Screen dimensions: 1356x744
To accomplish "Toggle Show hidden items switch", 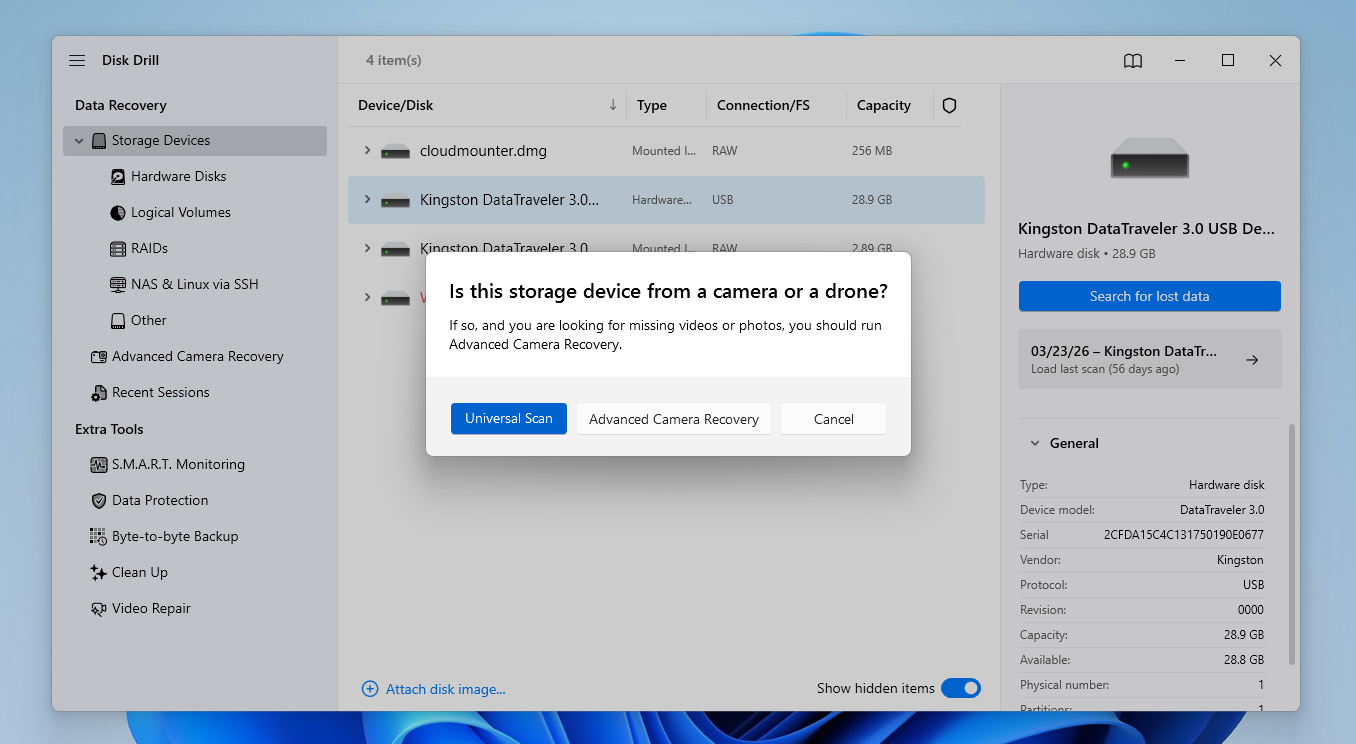I will click(961, 688).
